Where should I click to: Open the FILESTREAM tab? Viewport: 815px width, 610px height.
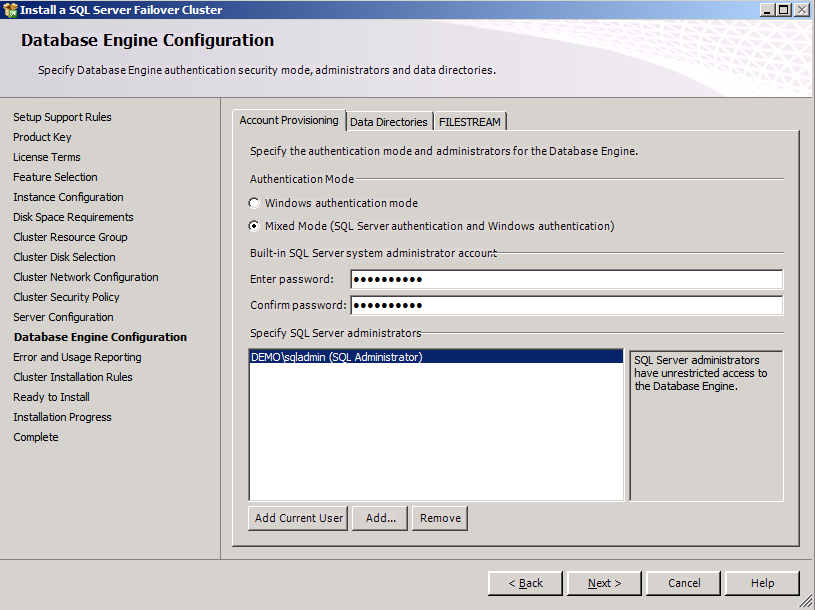pos(469,122)
